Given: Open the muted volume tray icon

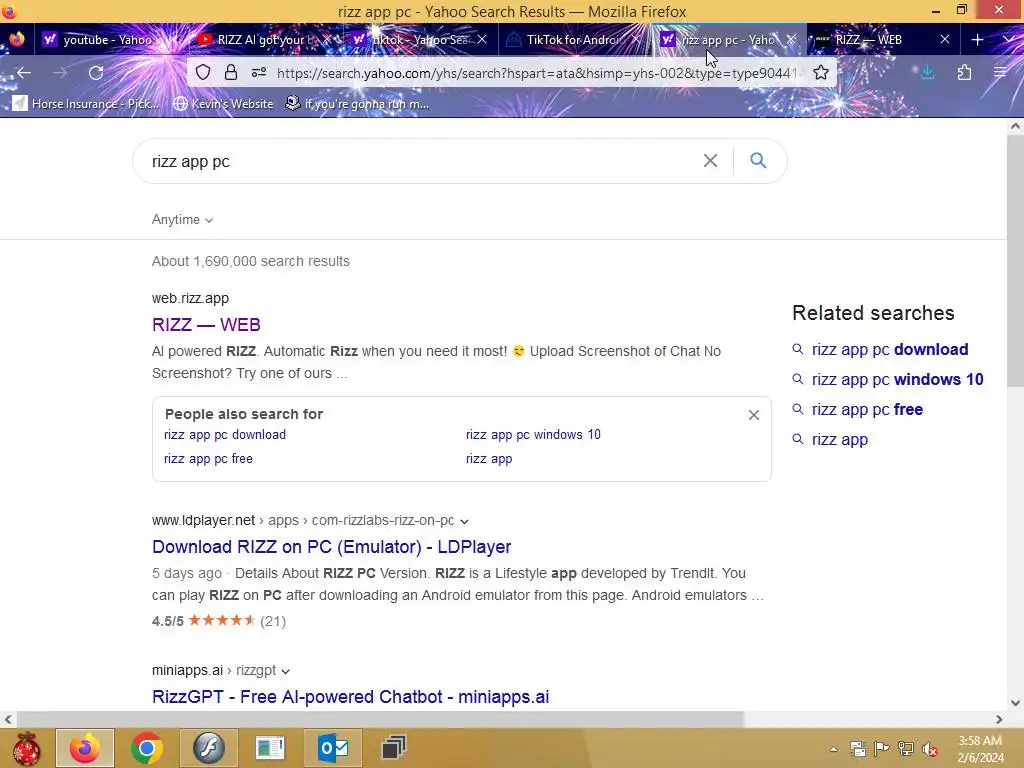Looking at the screenshot, I should [929, 749].
